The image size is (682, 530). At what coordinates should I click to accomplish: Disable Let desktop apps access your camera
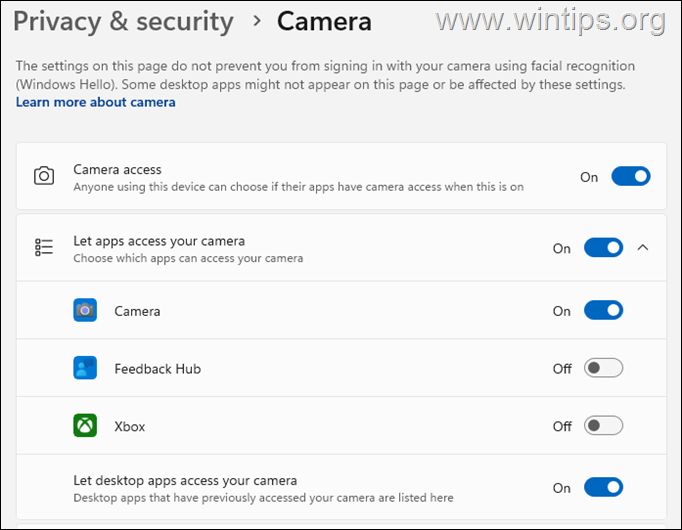(x=603, y=487)
